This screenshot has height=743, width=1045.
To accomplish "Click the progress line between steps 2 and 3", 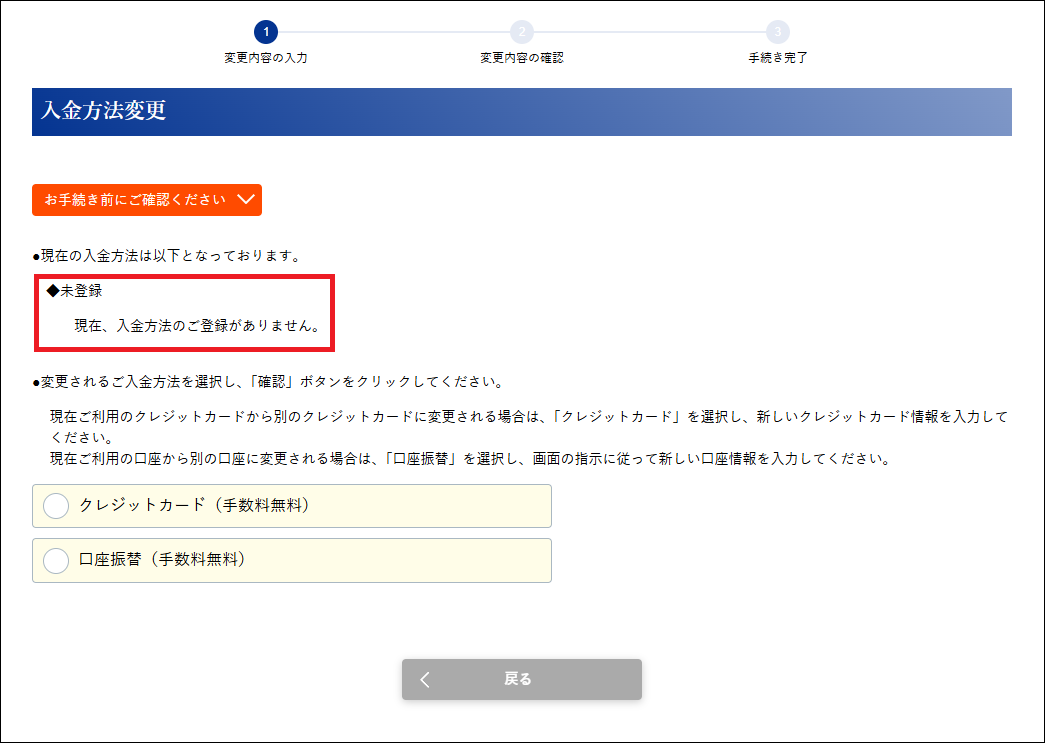I will click(x=649, y=32).
